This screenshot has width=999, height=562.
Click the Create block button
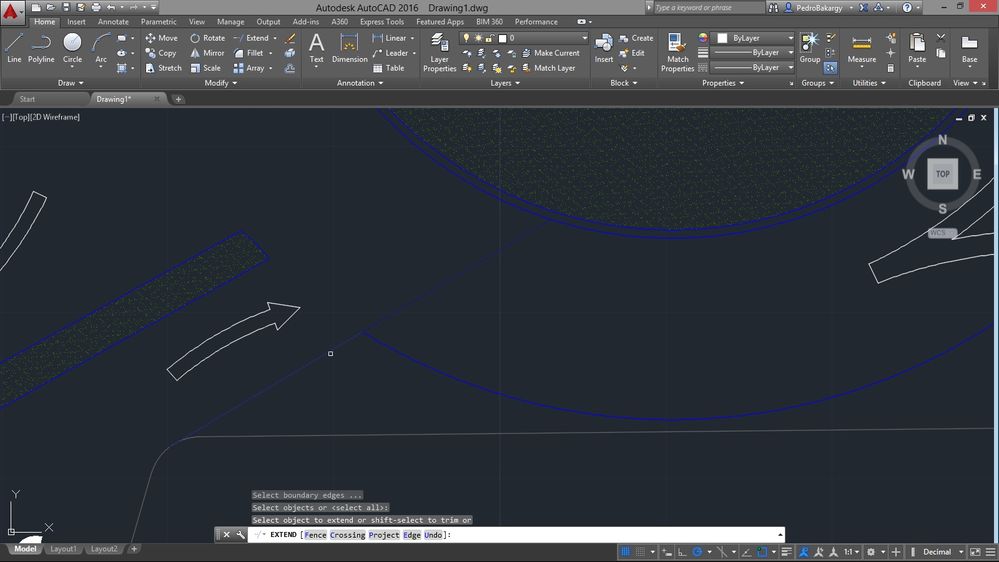636,38
